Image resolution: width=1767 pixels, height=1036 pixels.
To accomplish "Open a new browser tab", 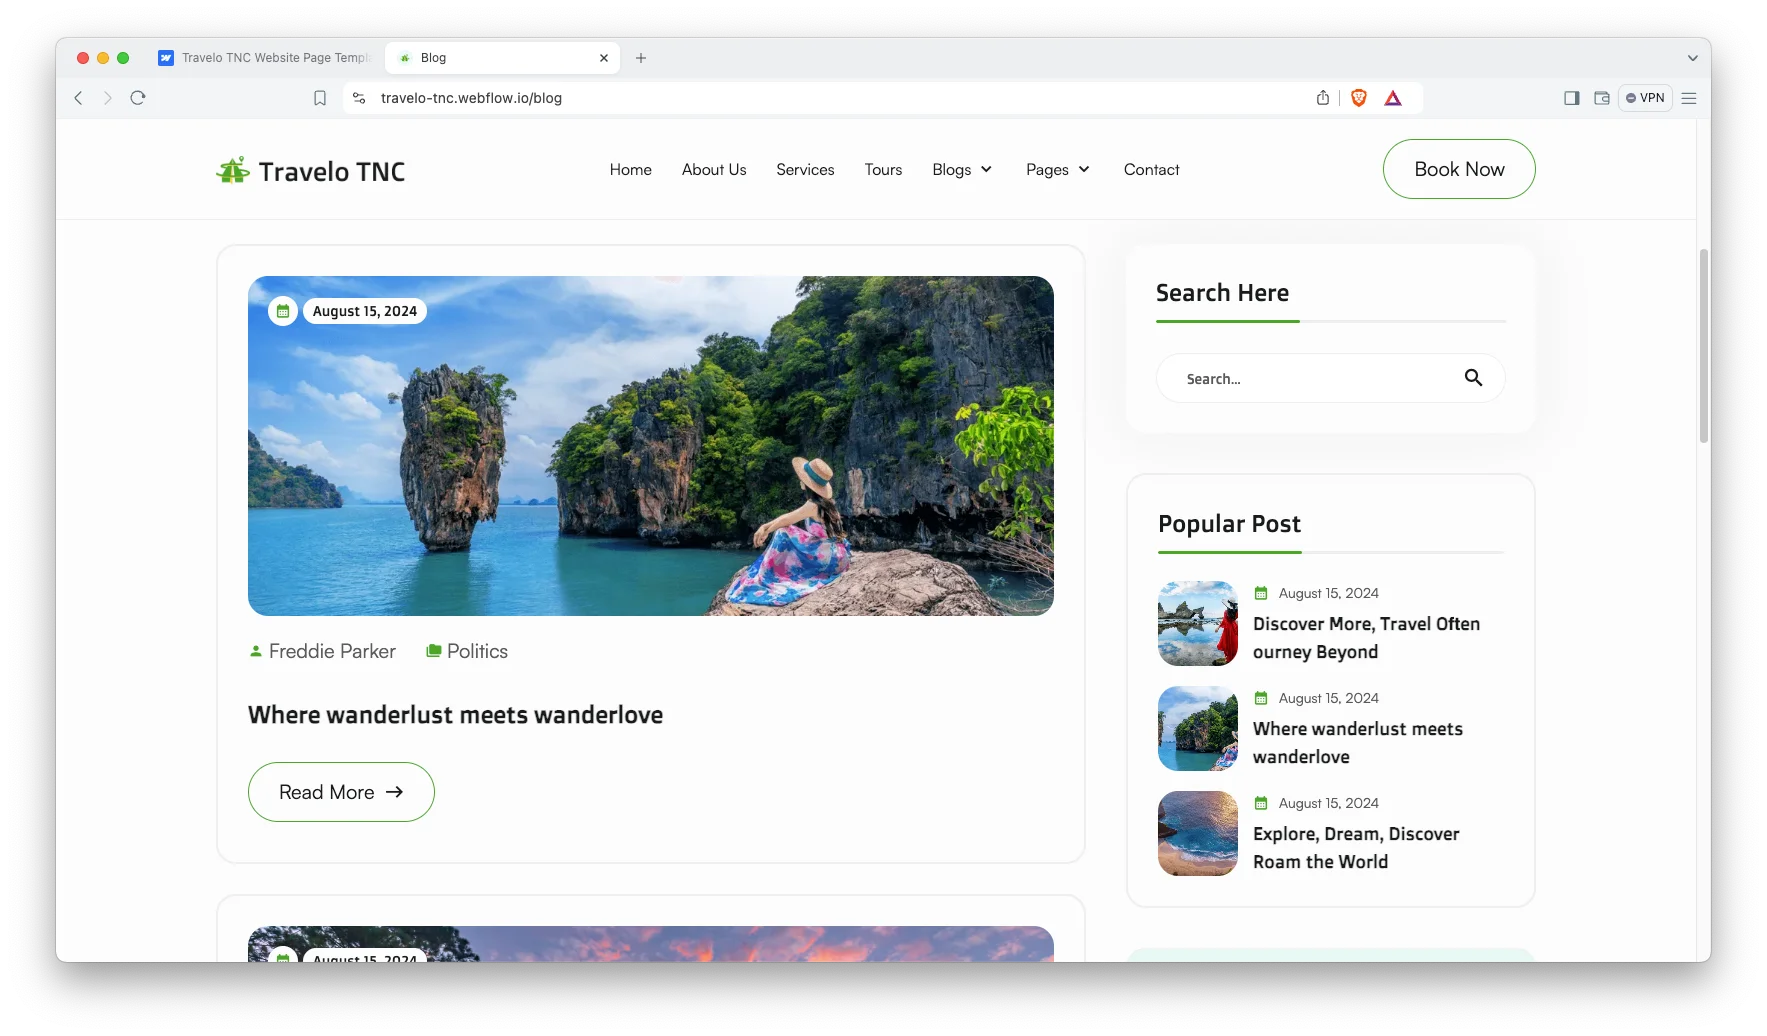I will click(641, 58).
